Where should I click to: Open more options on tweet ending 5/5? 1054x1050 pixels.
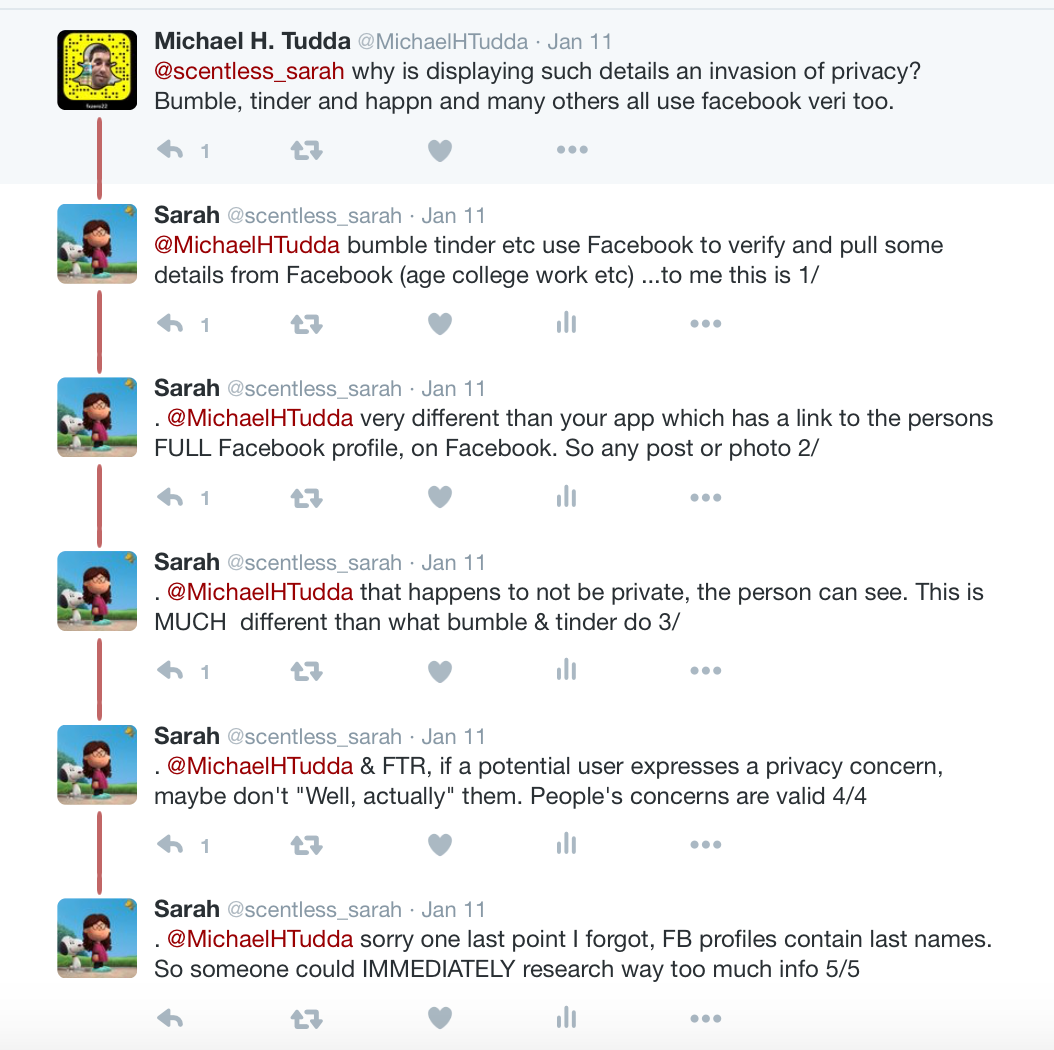pos(705,1019)
